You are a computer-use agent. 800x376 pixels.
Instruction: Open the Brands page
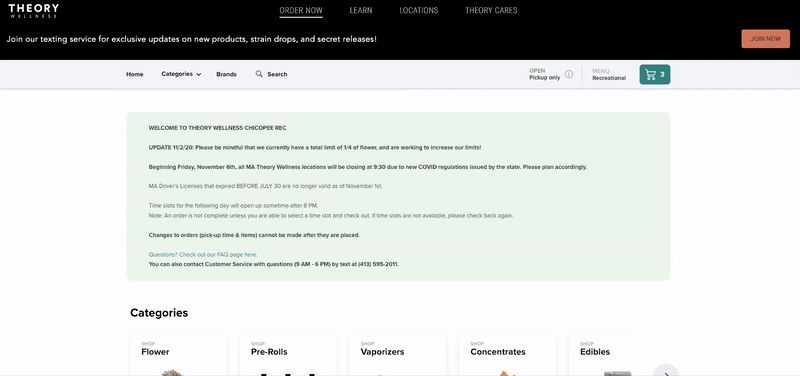tap(226, 74)
